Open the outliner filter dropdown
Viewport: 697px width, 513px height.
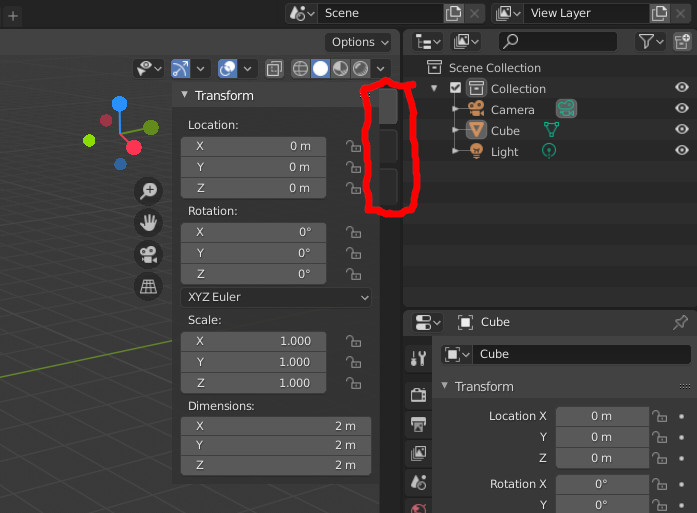651,42
